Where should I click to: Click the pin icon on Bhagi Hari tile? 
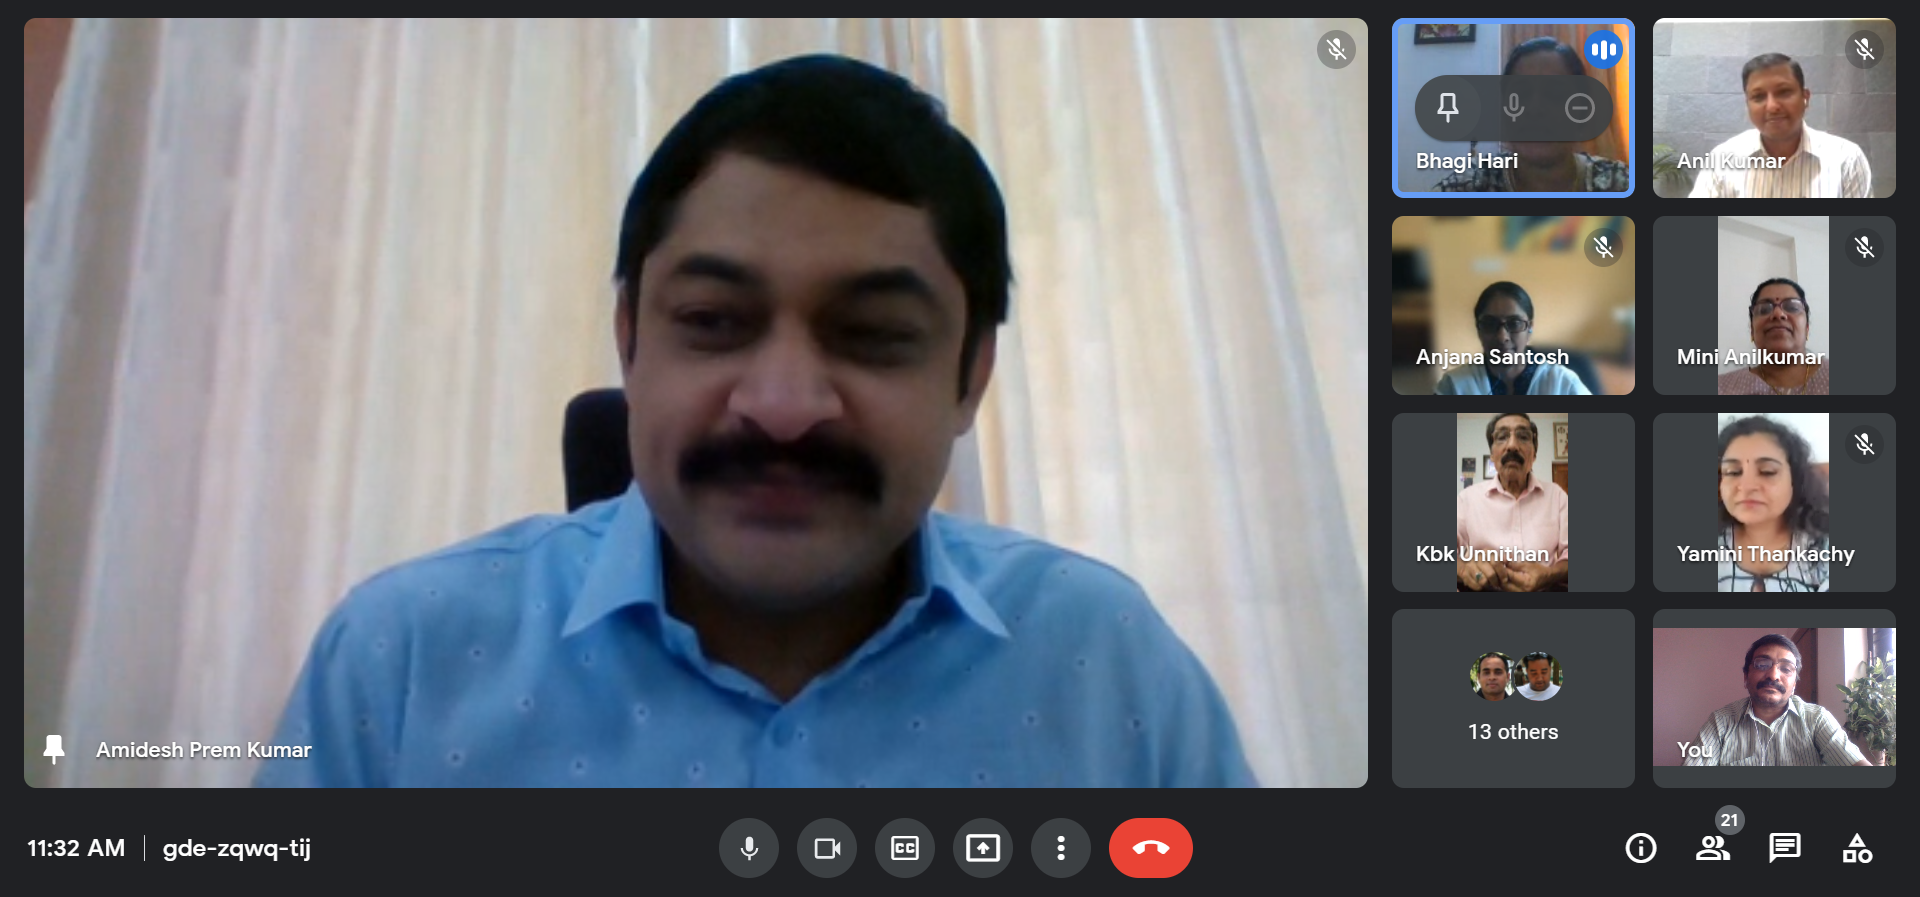(x=1448, y=107)
